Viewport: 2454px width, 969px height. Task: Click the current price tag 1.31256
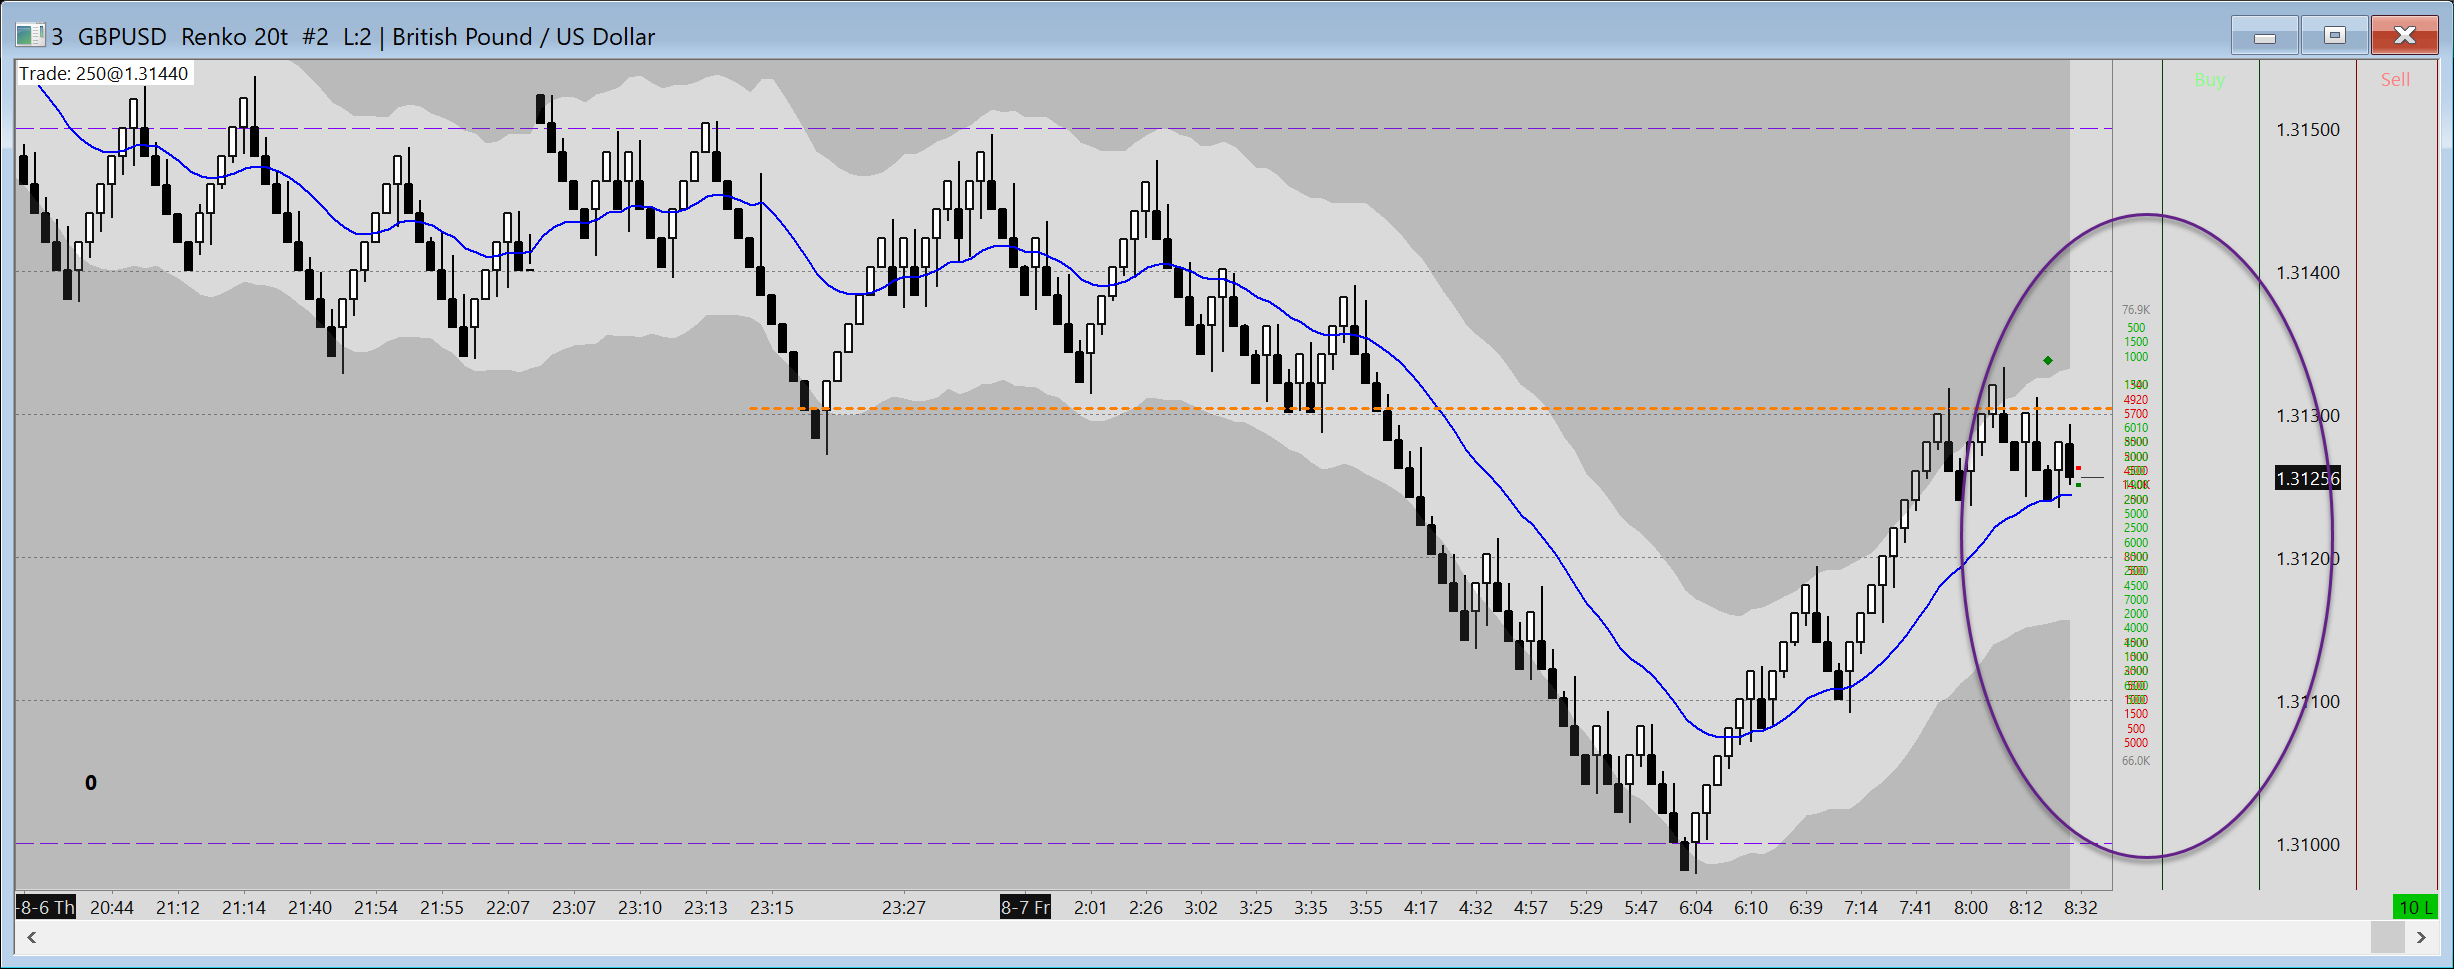pos(2308,479)
